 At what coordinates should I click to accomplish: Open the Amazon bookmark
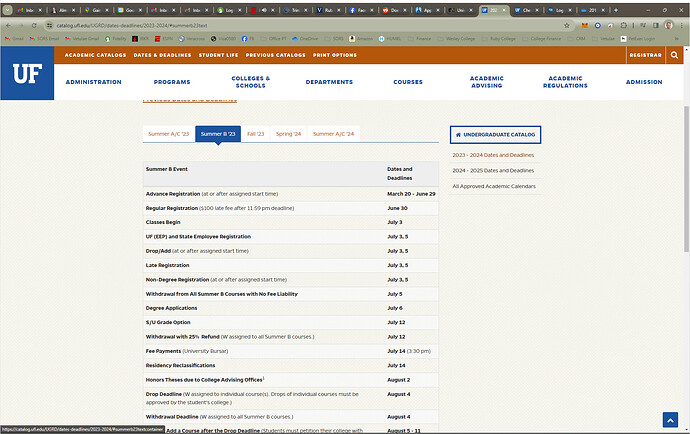361,39
